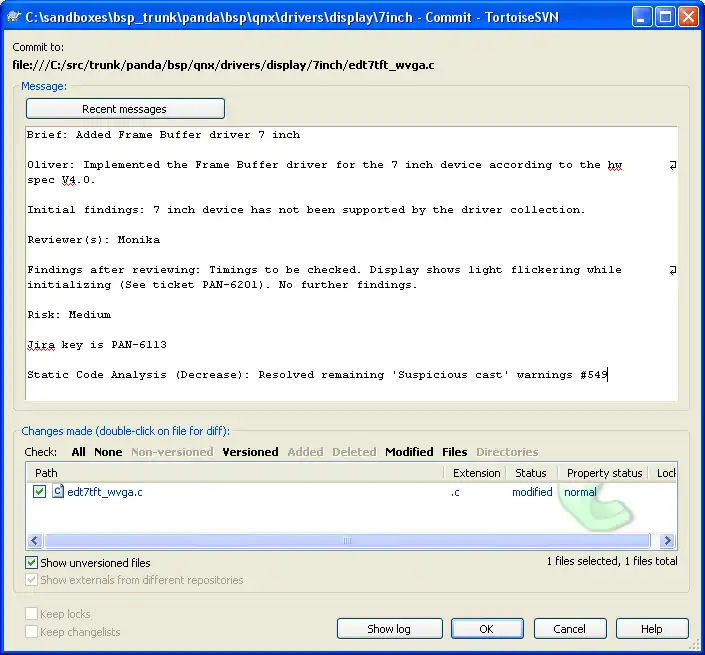Click the horizontal scrollbar thumb in file list

pyautogui.click(x=348, y=540)
